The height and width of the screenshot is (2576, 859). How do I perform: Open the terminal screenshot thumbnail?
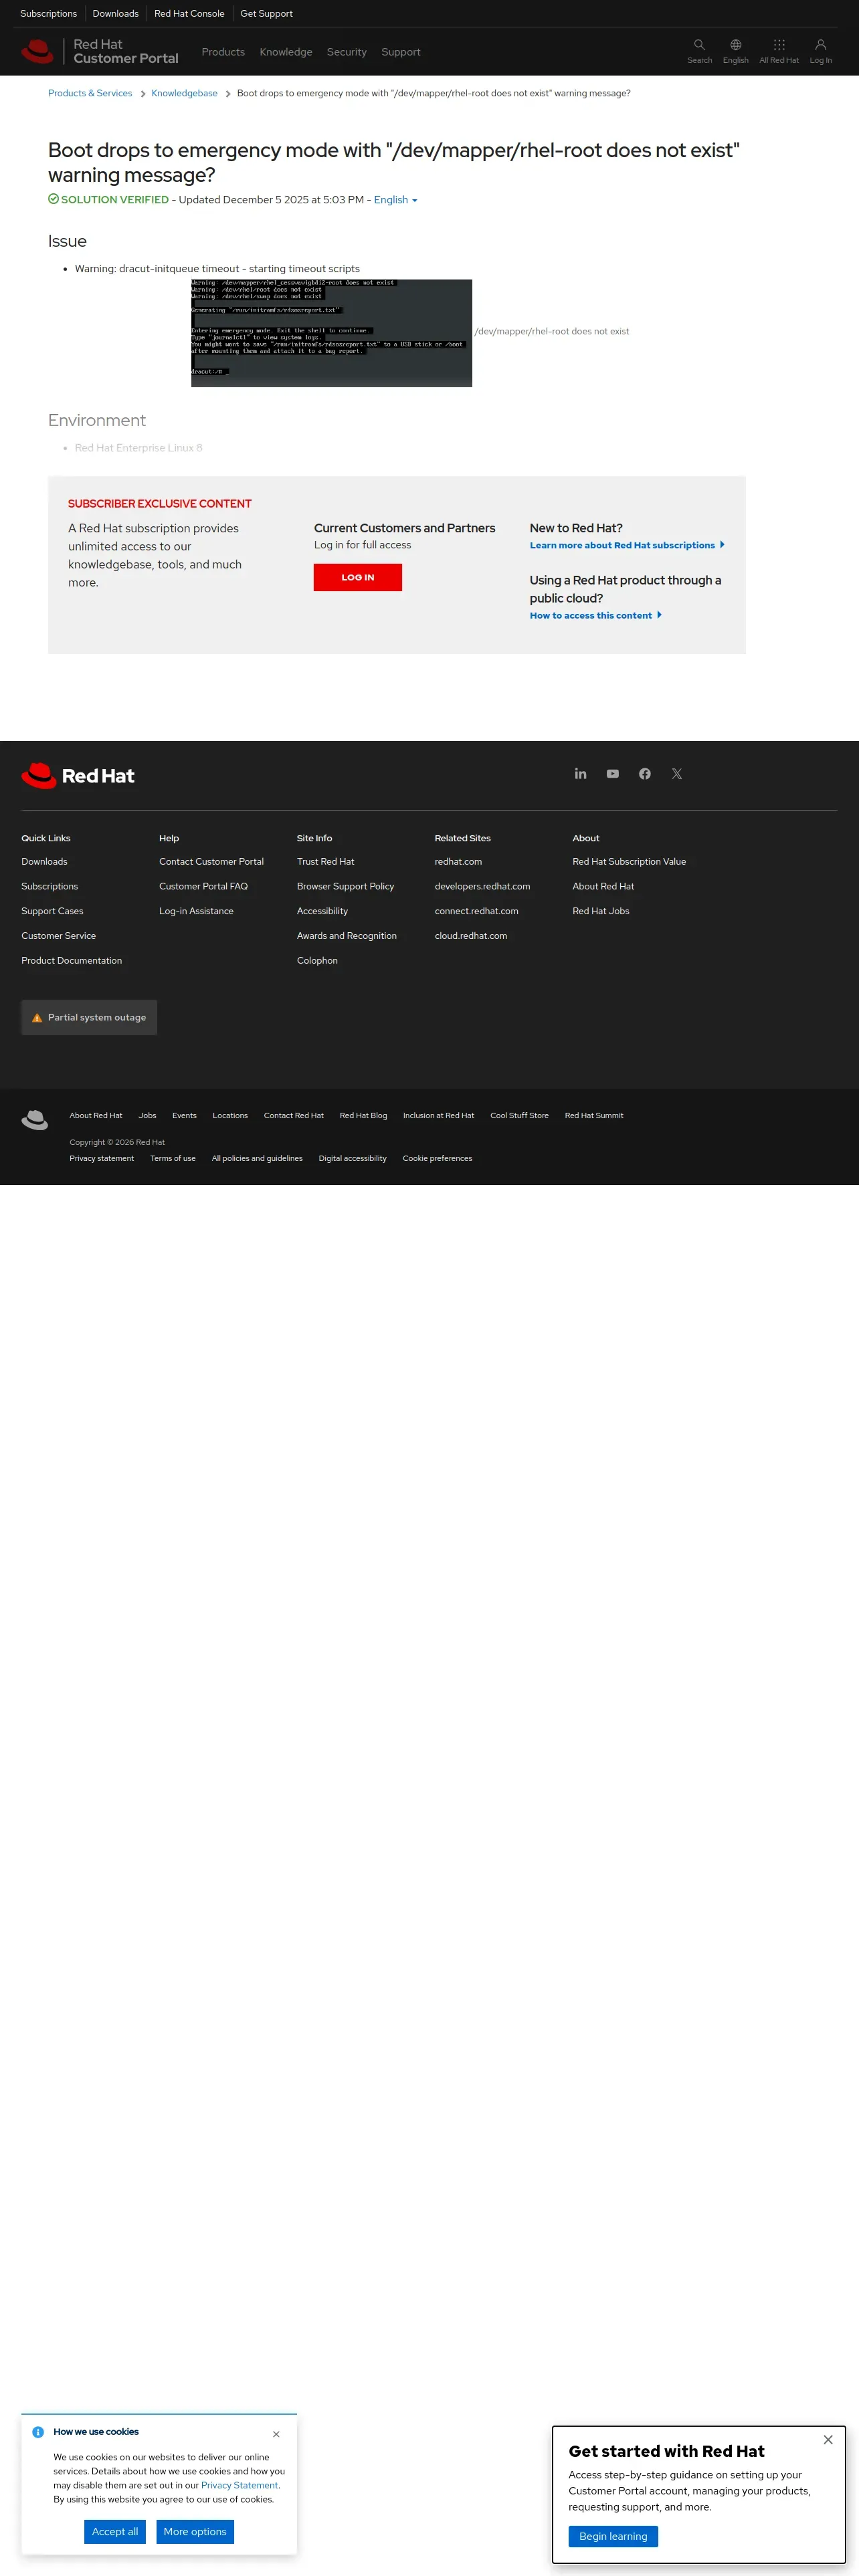click(x=331, y=333)
